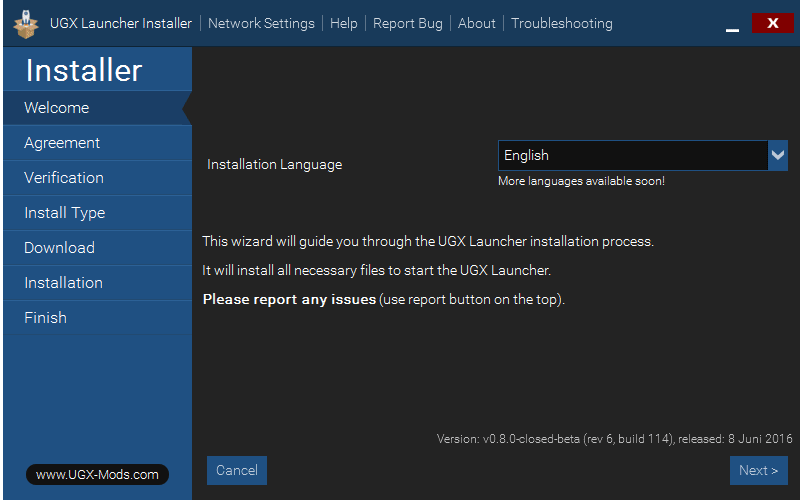800x500 pixels.
Task: Click the UGX Launcher Installer title
Action: [x=121, y=23]
